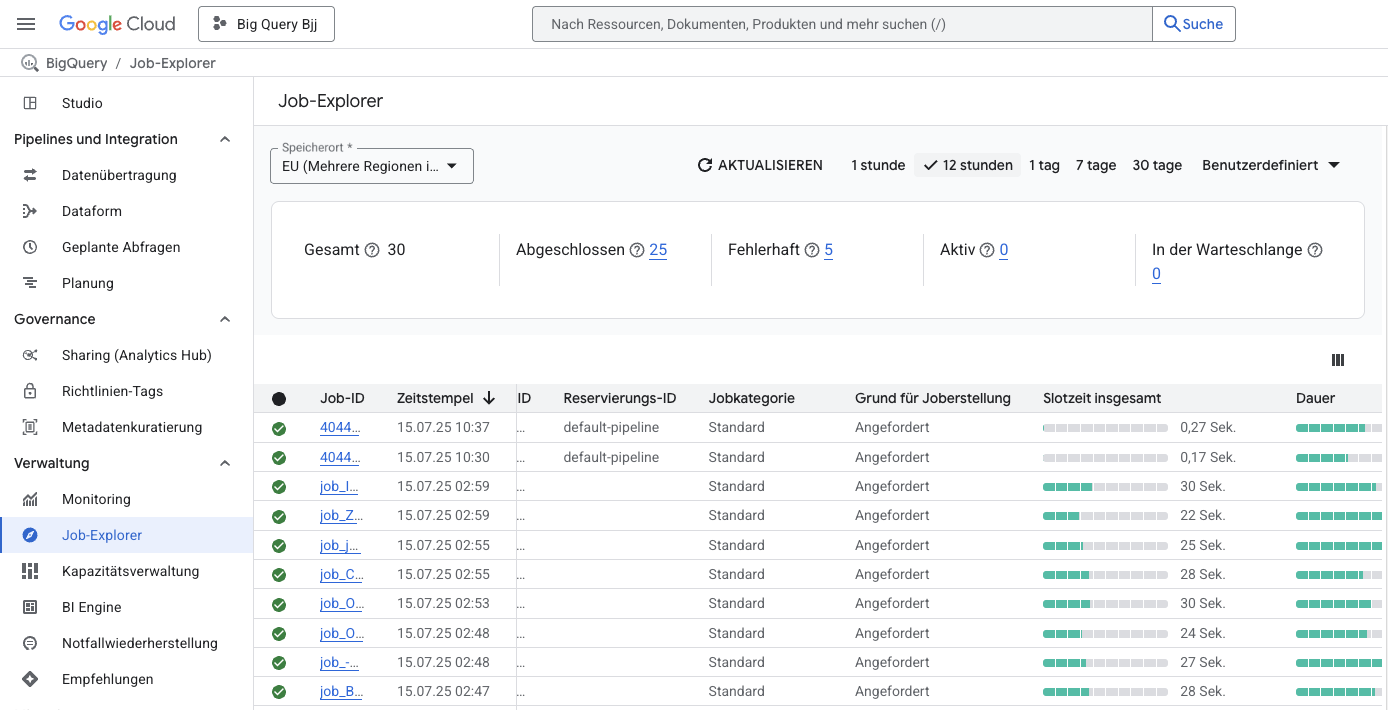Click help icon next to Fehlerhaft

pos(812,250)
